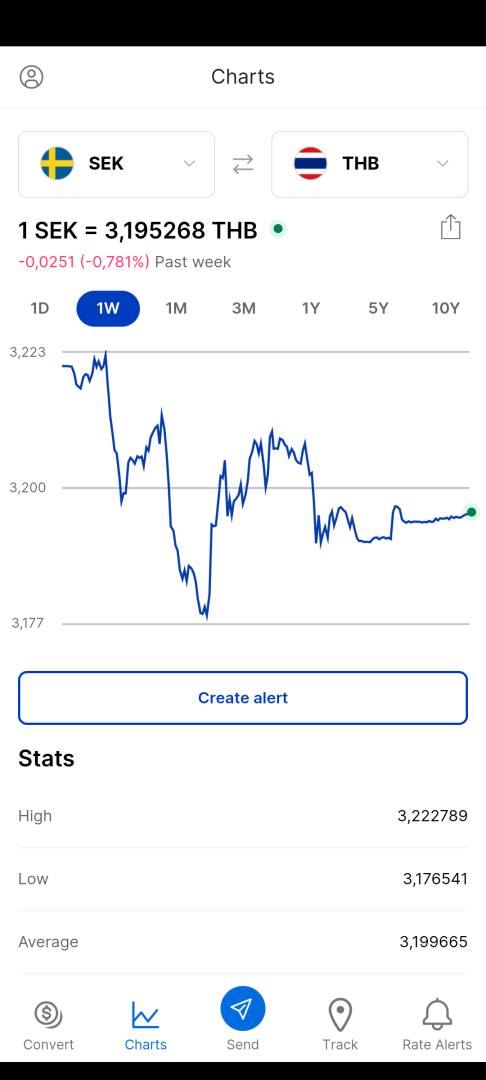Open Rate Alerts bell icon
486x1080 pixels.
437,1014
